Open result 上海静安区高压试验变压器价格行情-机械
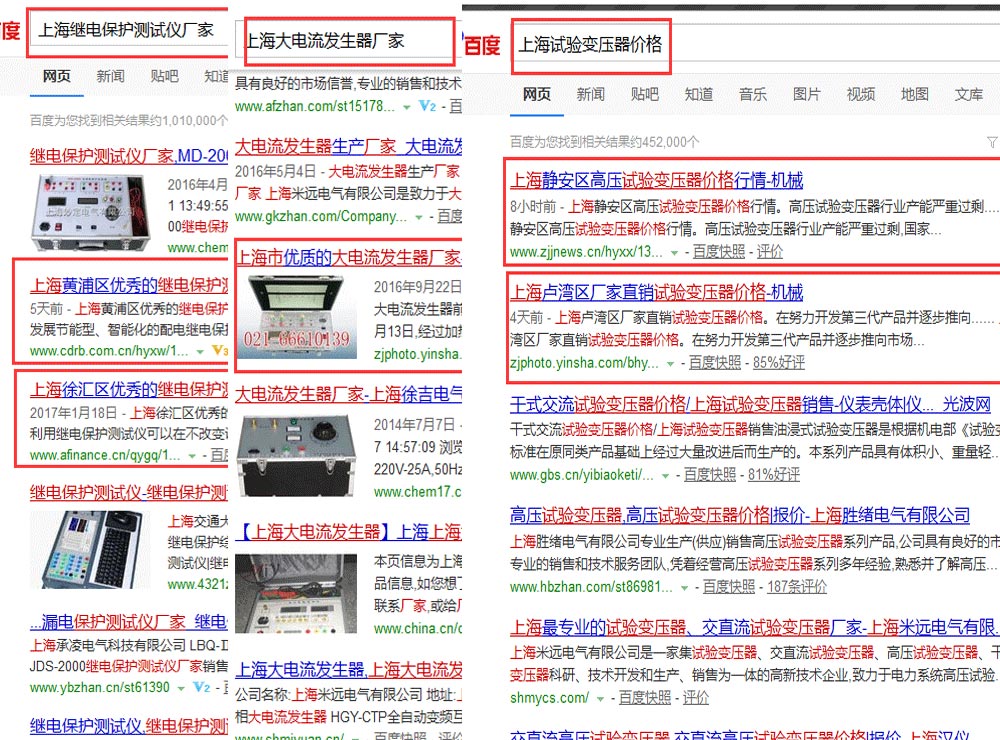This screenshot has width=1000, height=740. point(656,181)
